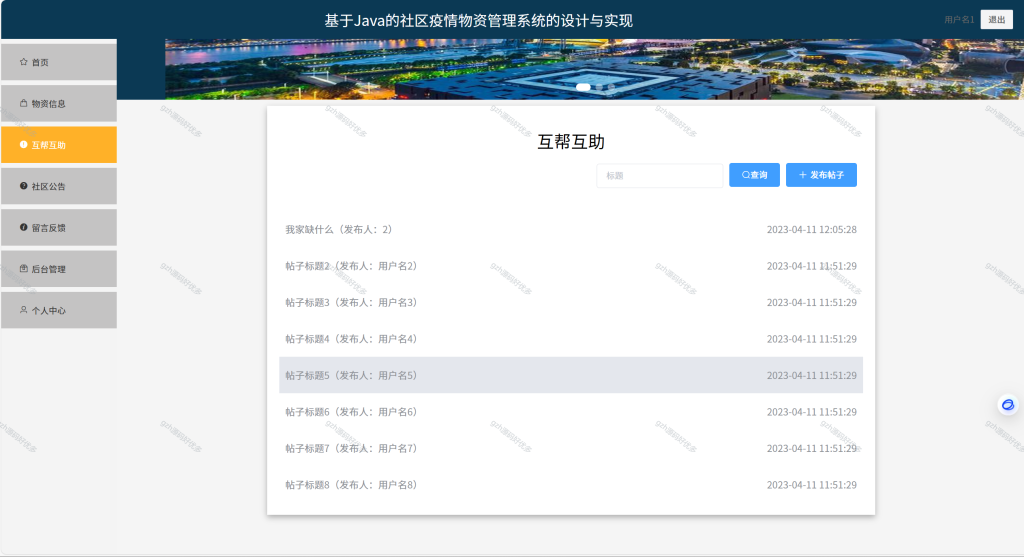Click the icon beside 后台管理
This screenshot has height=557, width=1024.
click(24, 268)
